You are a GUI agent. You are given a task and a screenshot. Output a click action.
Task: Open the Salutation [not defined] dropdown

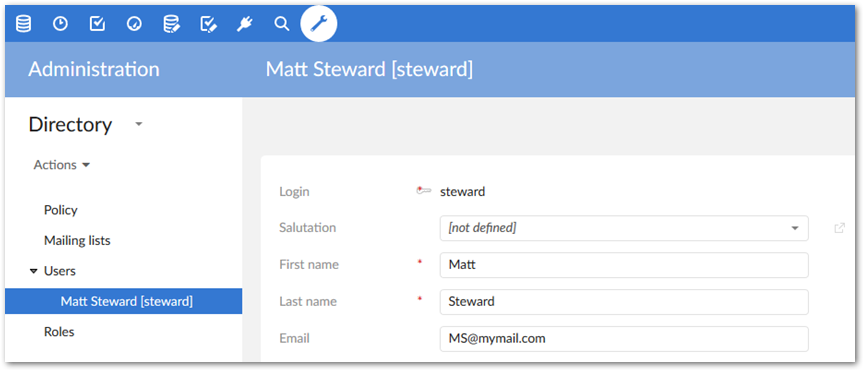click(624, 228)
